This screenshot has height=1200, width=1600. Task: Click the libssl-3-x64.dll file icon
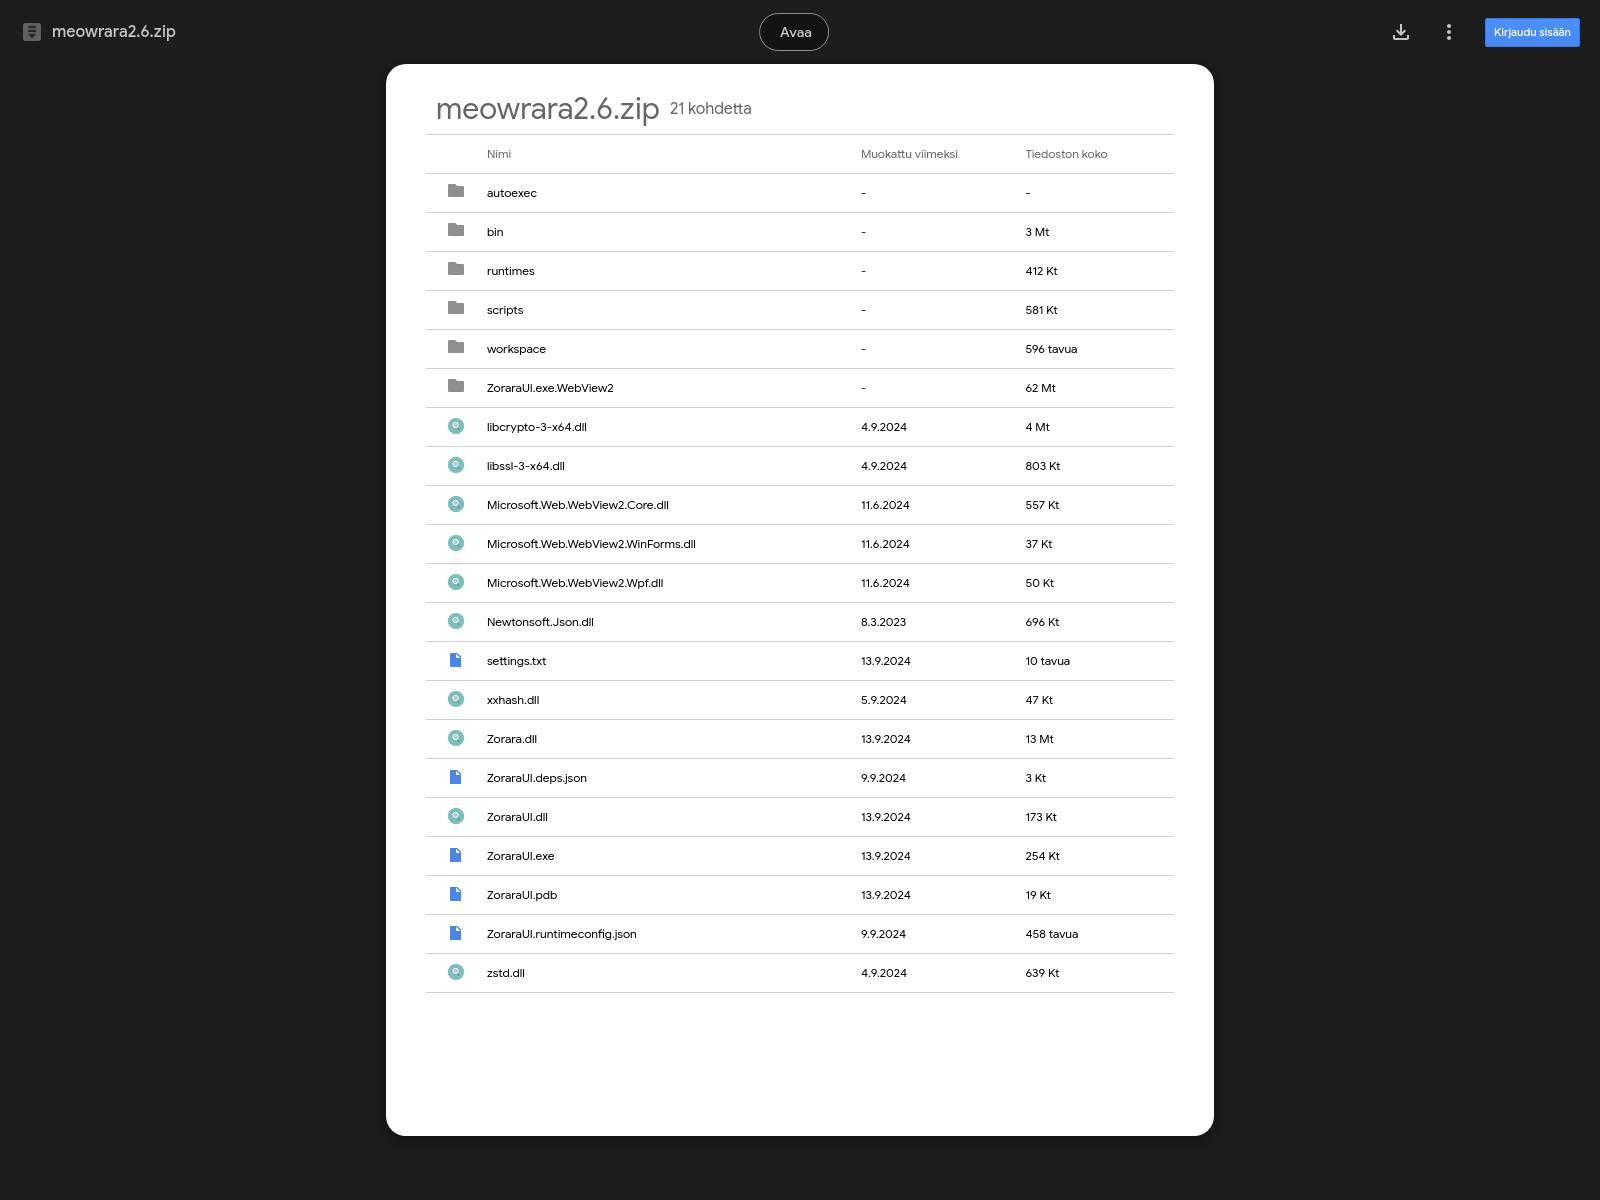[456, 465]
